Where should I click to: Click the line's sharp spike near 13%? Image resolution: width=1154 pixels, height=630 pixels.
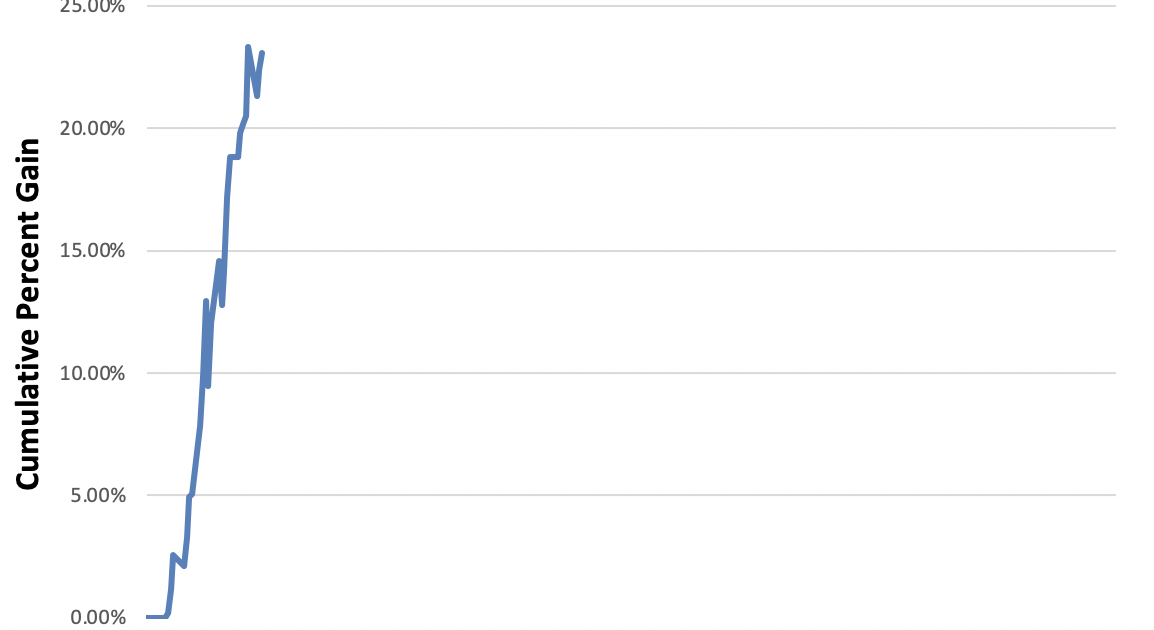[x=206, y=301]
